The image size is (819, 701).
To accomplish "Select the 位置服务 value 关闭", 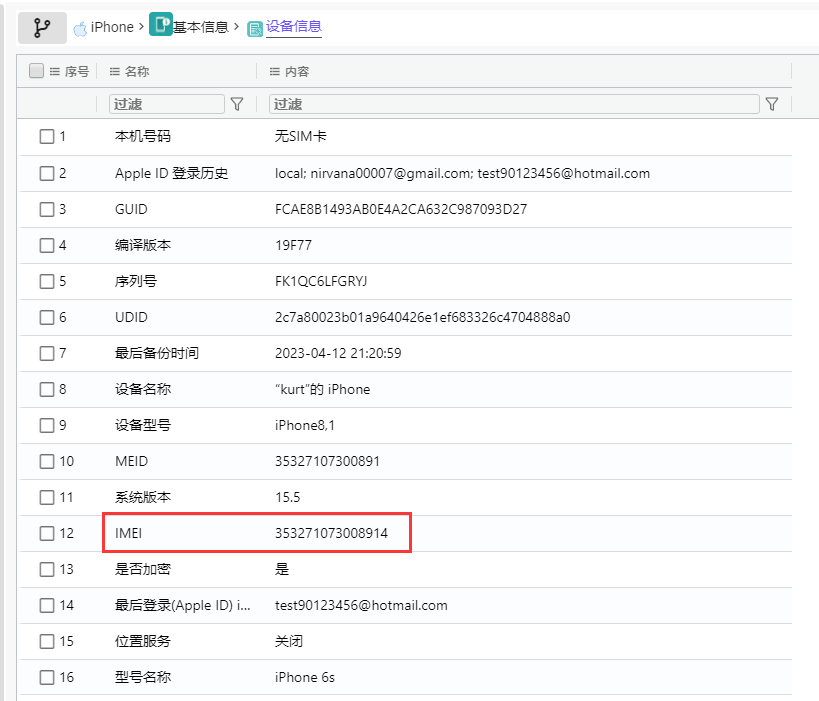I will [288, 641].
